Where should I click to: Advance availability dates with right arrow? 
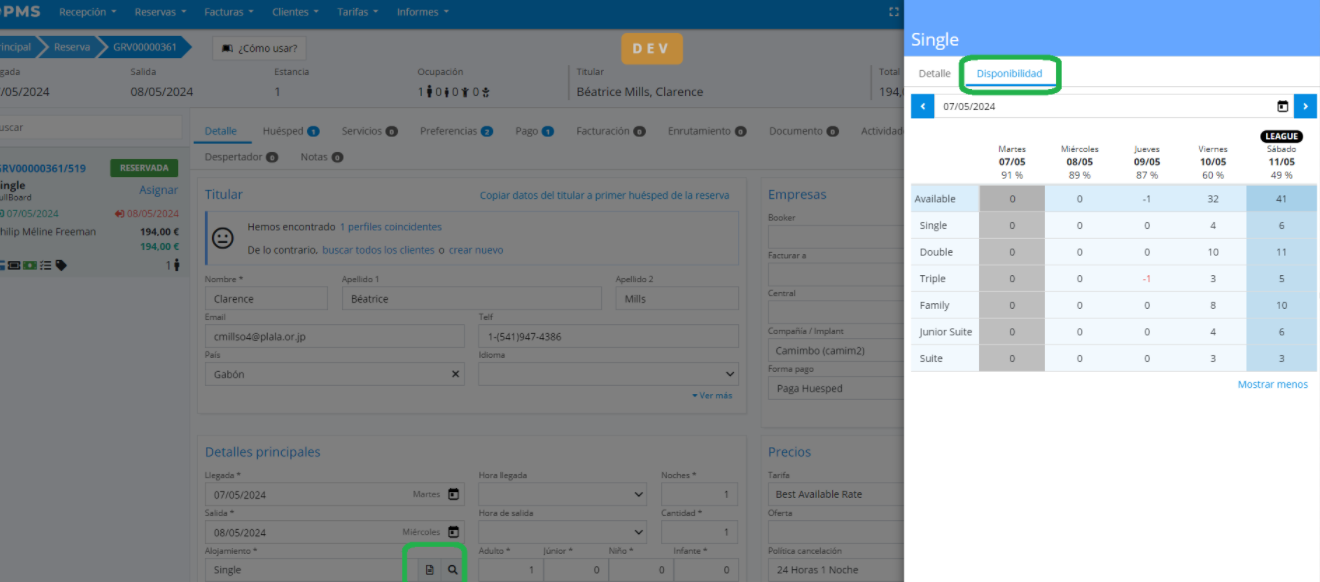[1305, 106]
